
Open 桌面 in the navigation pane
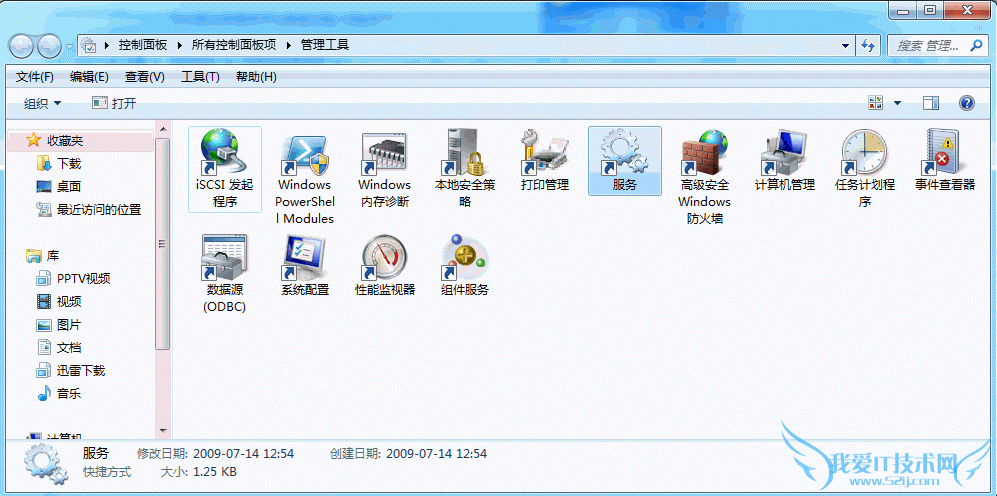point(69,186)
